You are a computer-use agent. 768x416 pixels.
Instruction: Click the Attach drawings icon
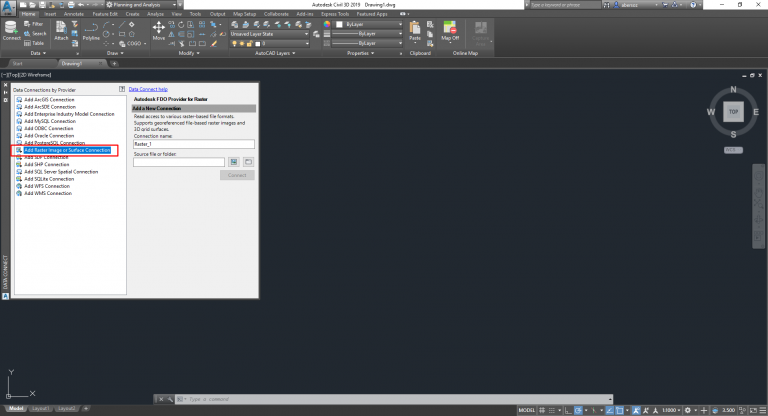click(x=61, y=31)
